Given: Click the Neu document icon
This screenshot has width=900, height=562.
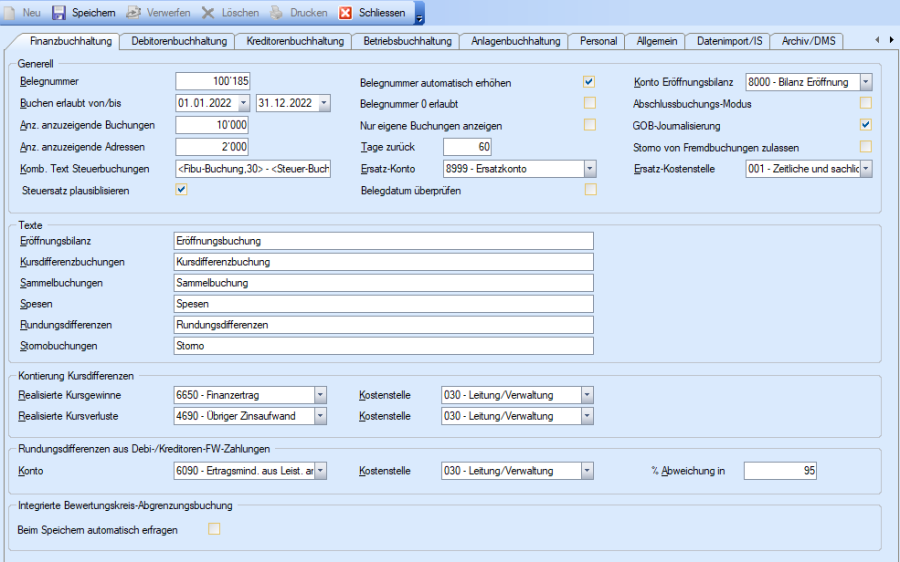Looking at the screenshot, I should [x=10, y=12].
